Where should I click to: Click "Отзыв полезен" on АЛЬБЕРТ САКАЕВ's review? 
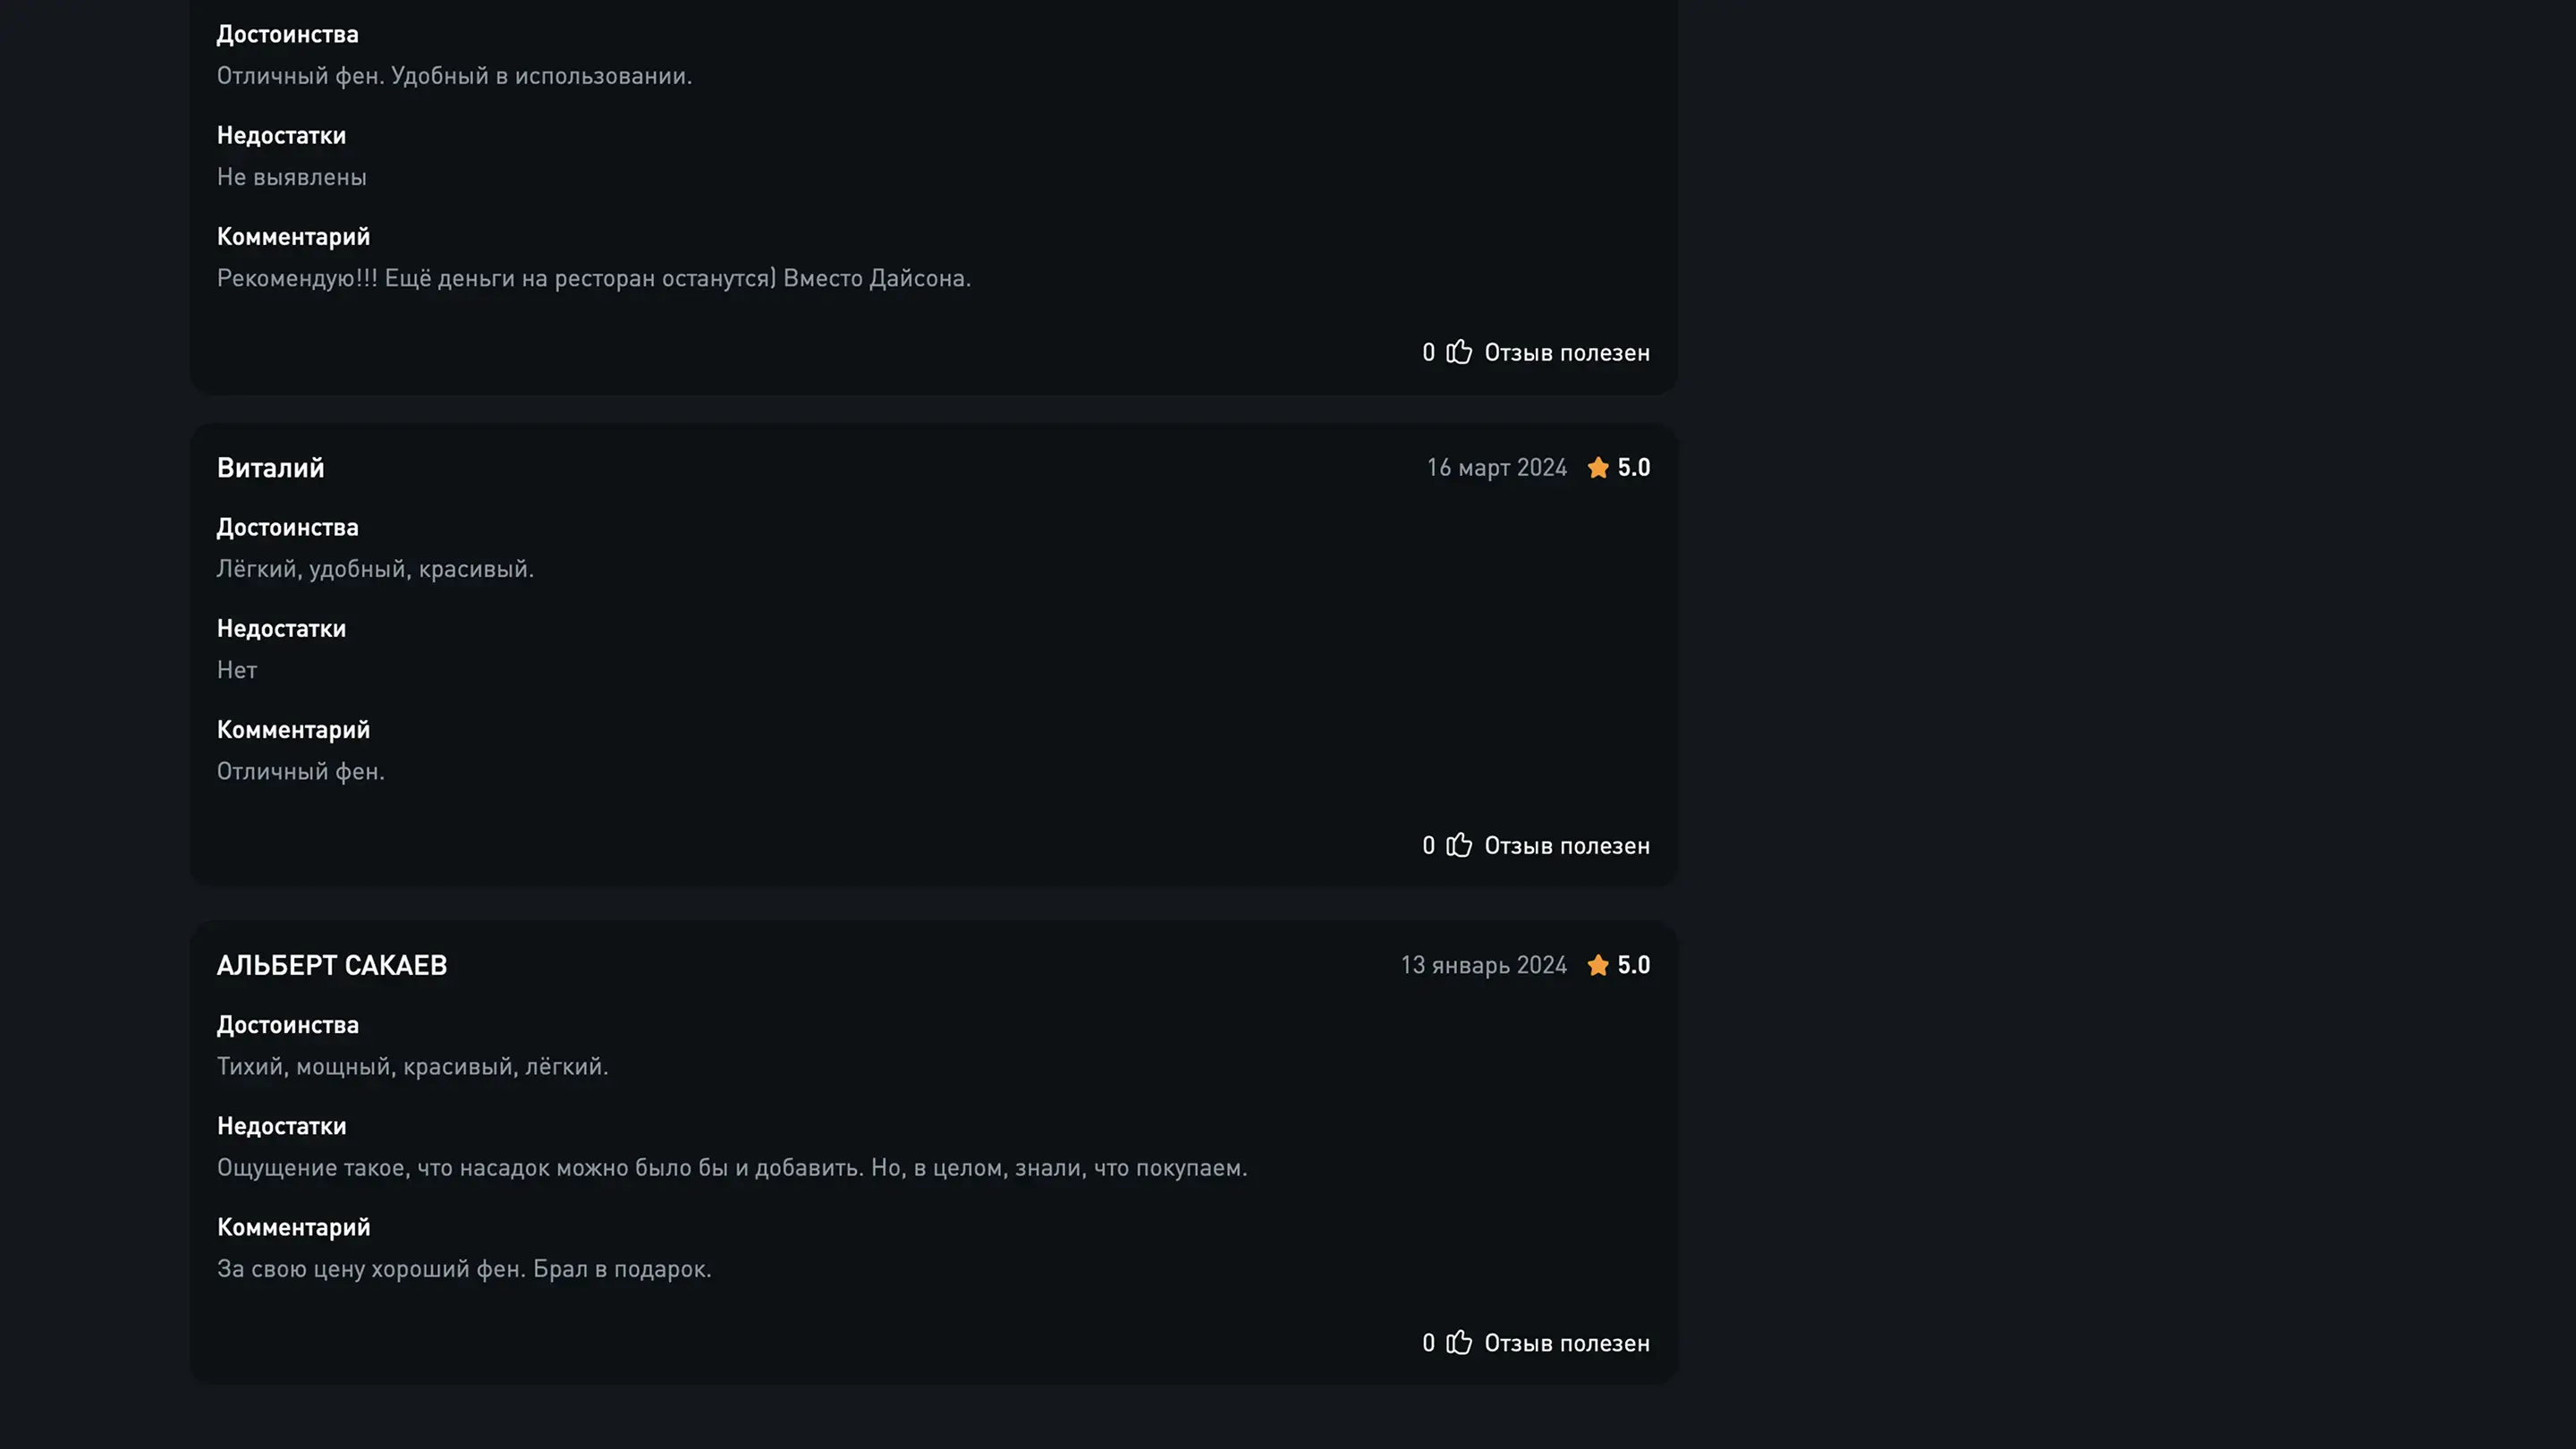1566,1343
